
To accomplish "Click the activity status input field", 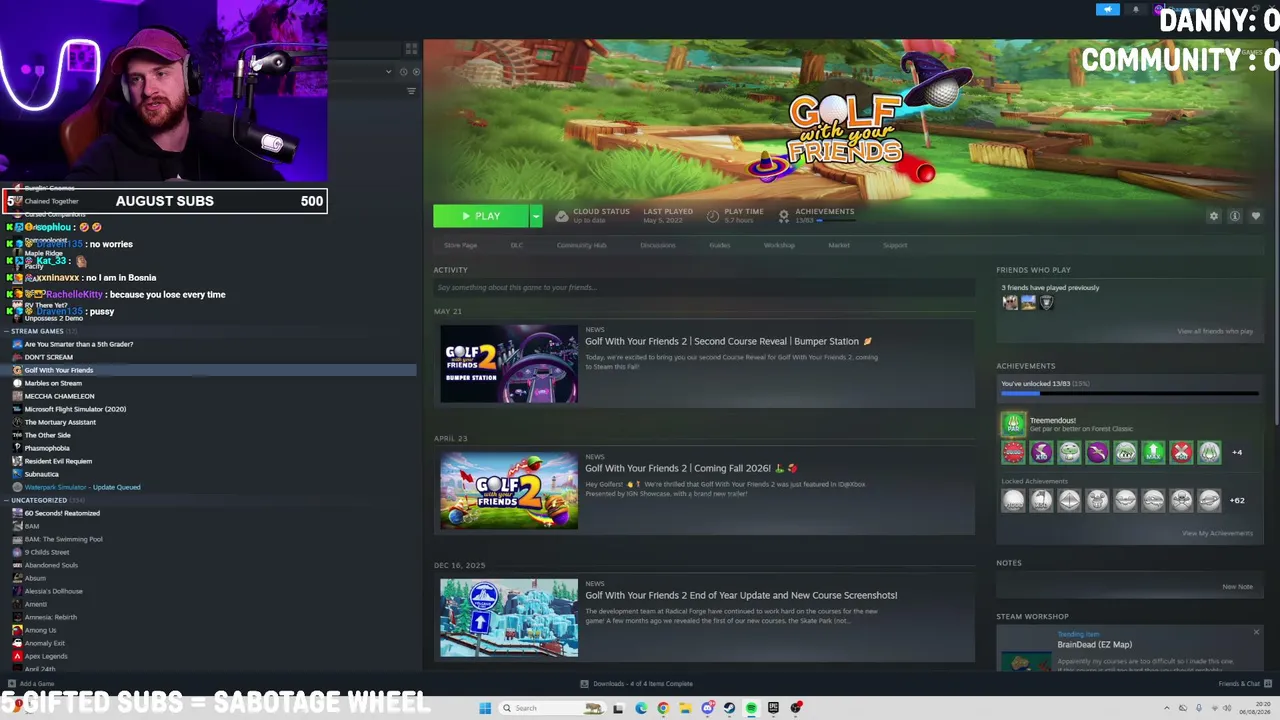I will coord(704,288).
